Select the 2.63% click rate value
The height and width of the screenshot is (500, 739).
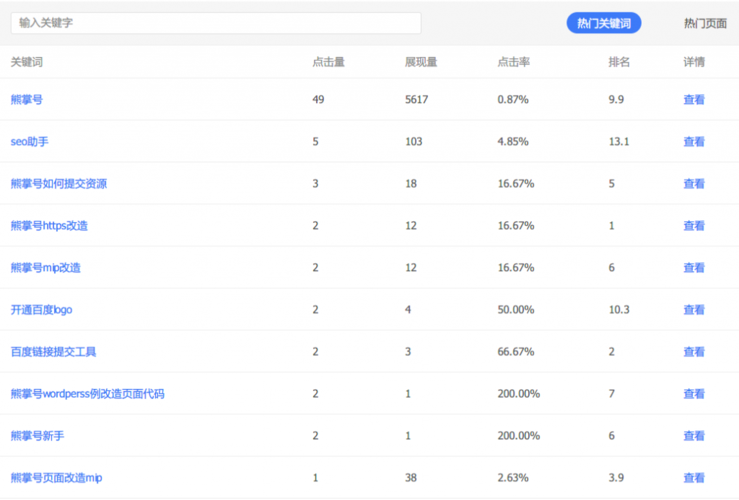[513, 477]
